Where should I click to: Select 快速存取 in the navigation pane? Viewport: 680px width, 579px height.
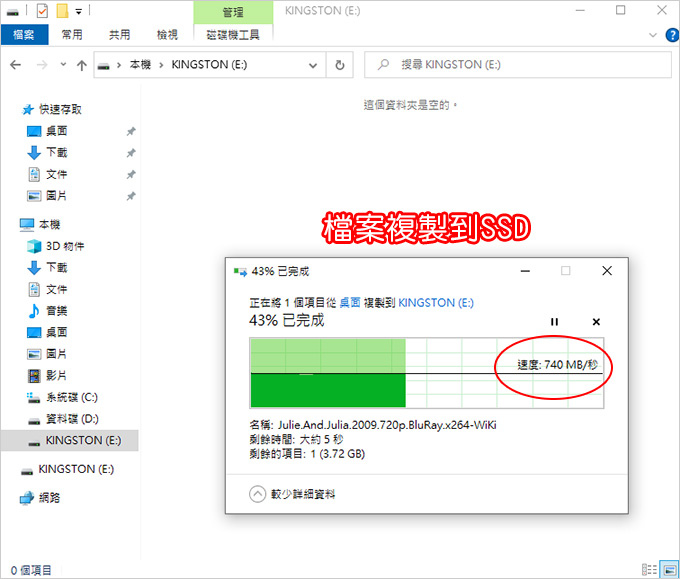coord(60,109)
